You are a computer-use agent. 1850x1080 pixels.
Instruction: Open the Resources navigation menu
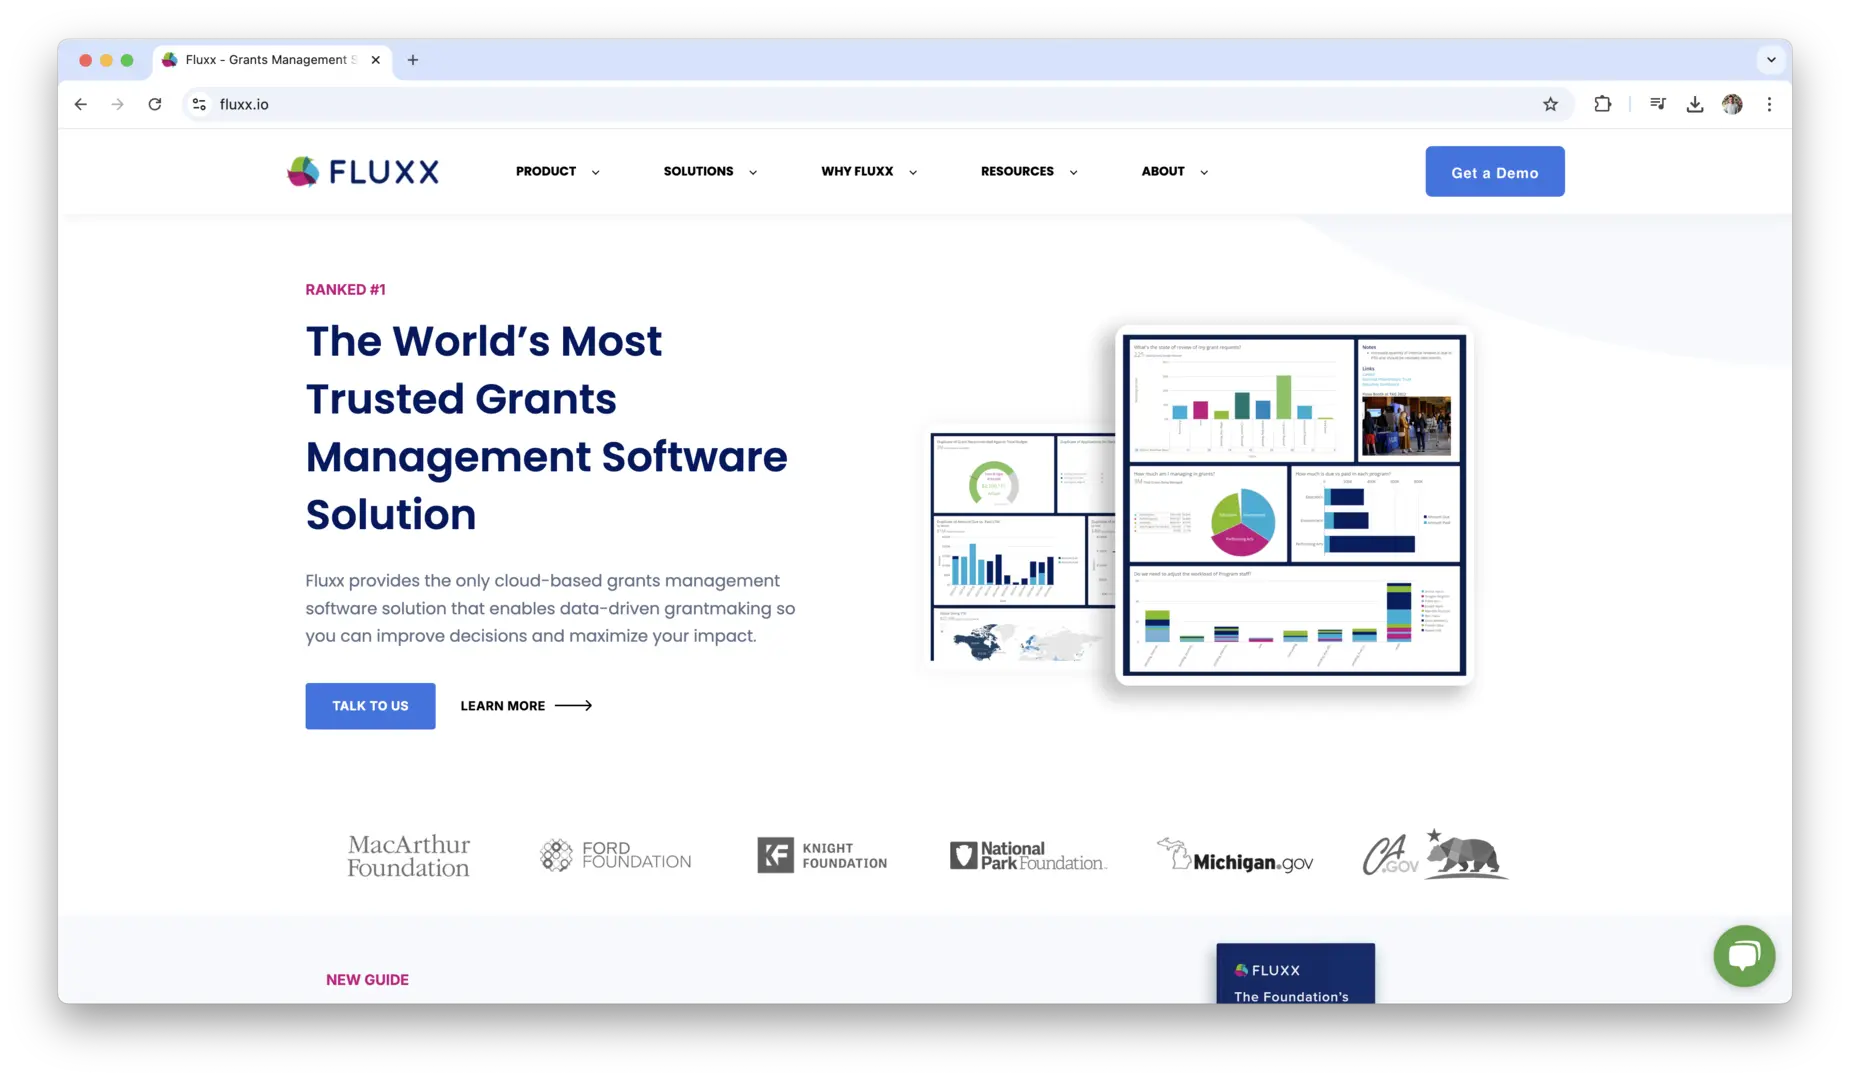coord(1028,172)
